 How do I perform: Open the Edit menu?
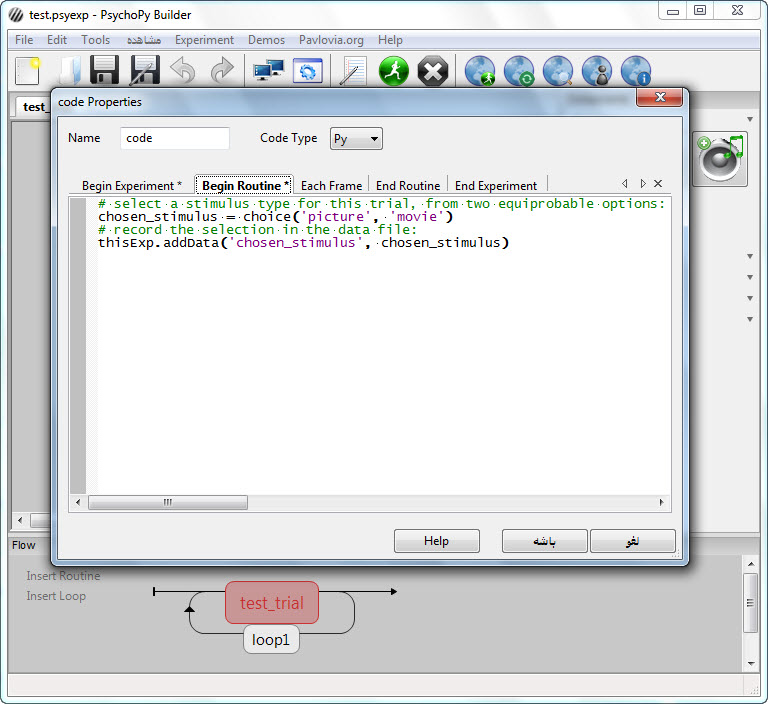(57, 40)
